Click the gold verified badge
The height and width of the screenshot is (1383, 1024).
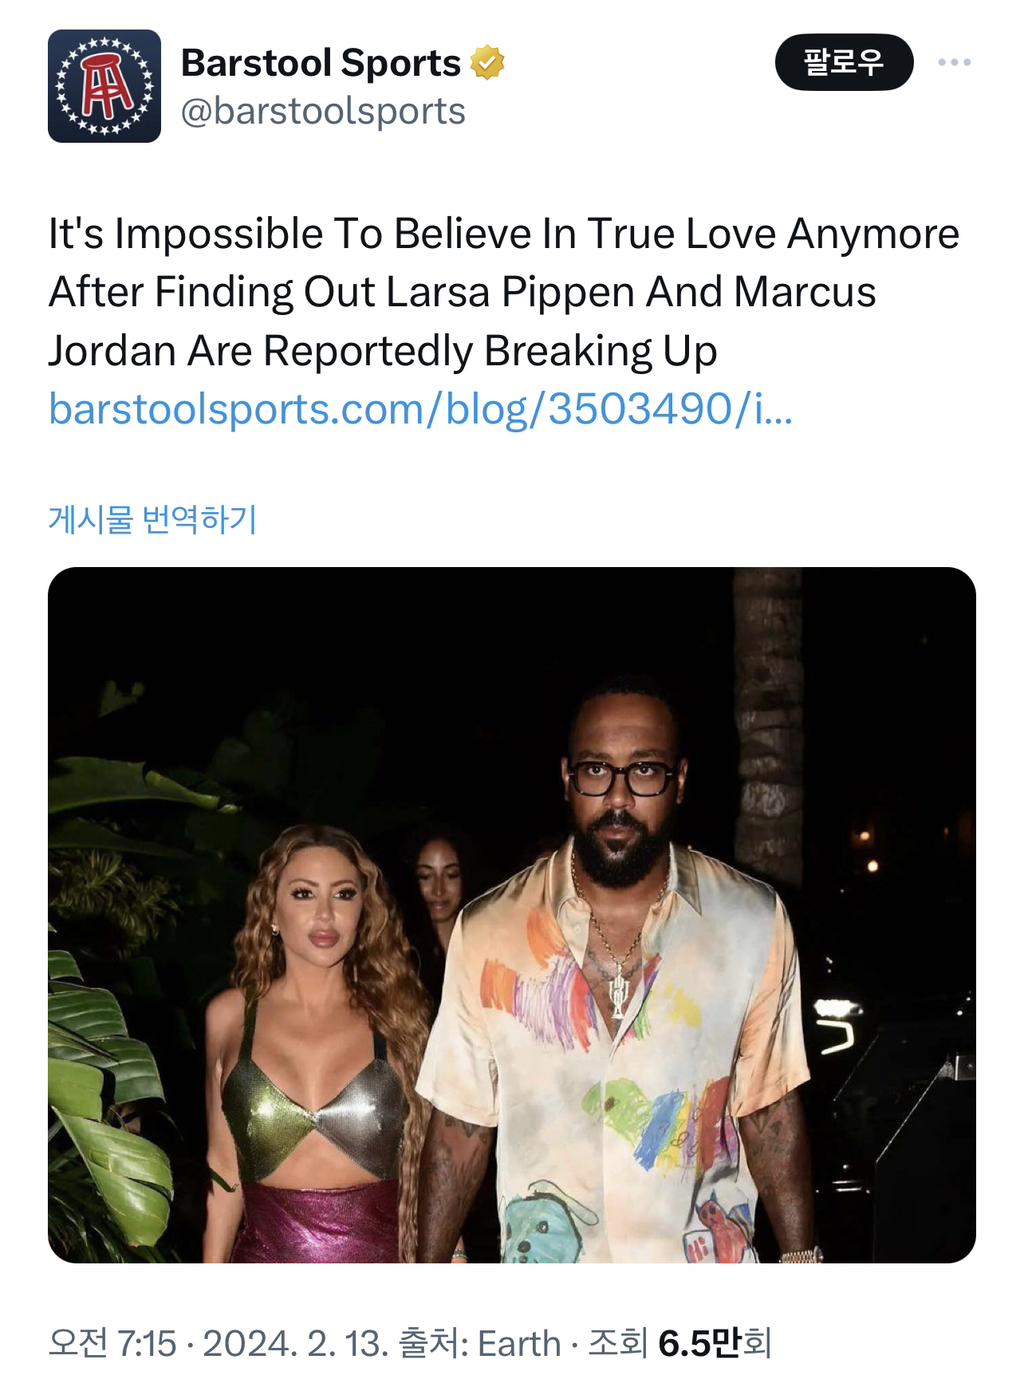click(487, 63)
